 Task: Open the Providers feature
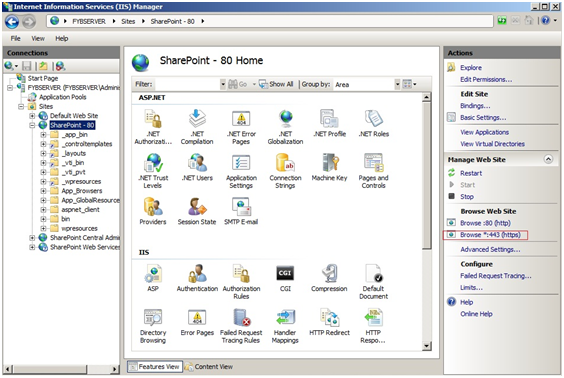[x=153, y=211]
